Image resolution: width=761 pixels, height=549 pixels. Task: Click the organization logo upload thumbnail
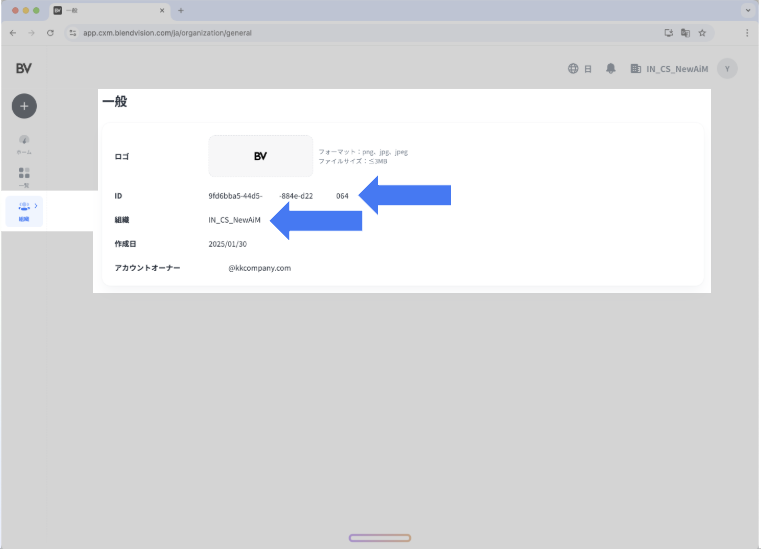[x=260, y=156]
